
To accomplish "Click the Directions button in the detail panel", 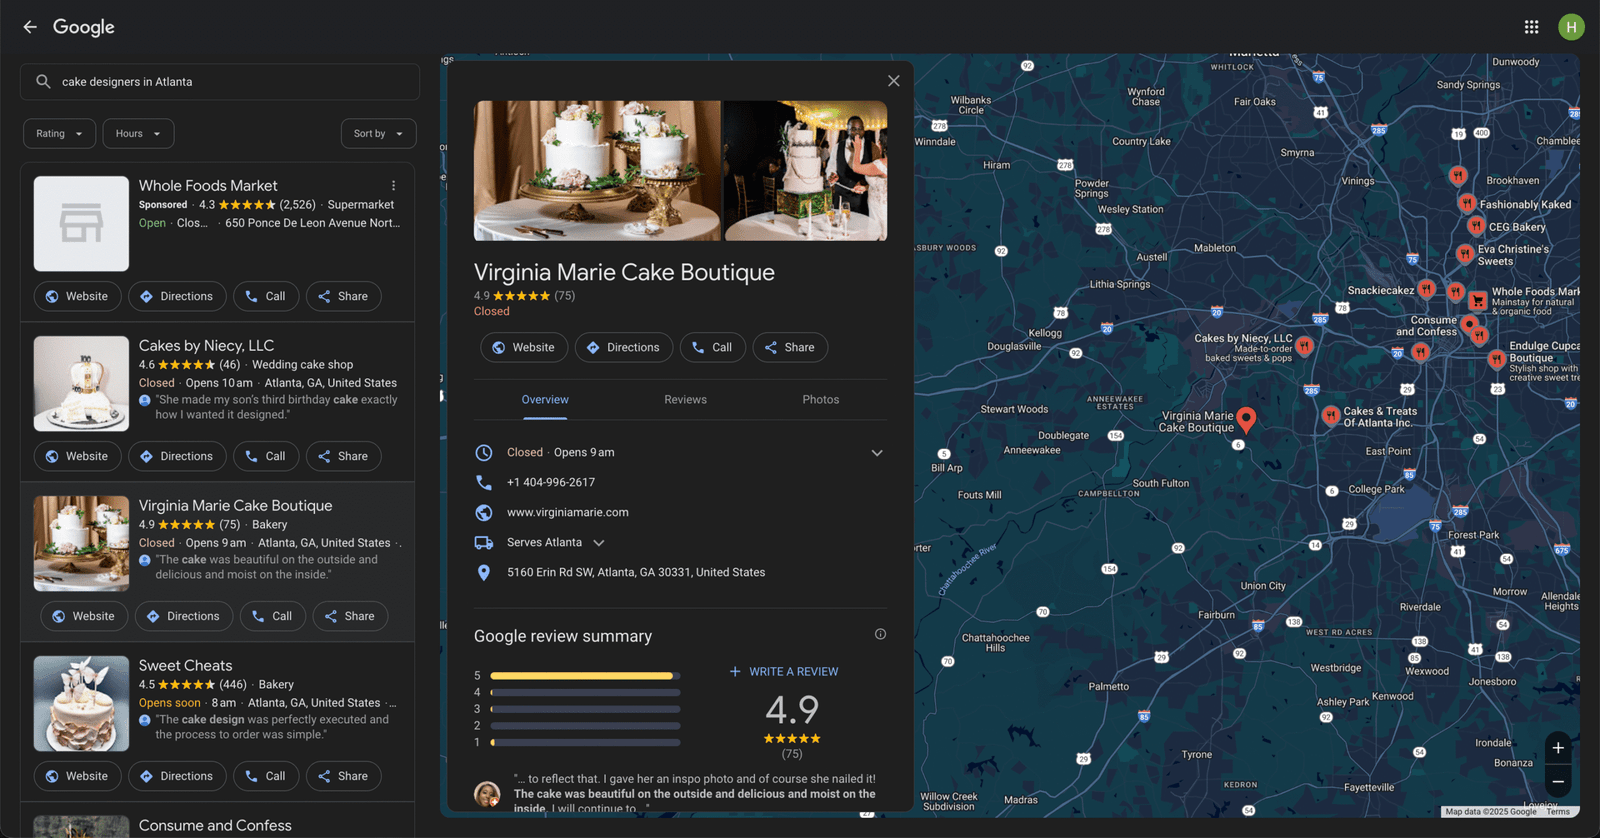I will pyautogui.click(x=624, y=347).
